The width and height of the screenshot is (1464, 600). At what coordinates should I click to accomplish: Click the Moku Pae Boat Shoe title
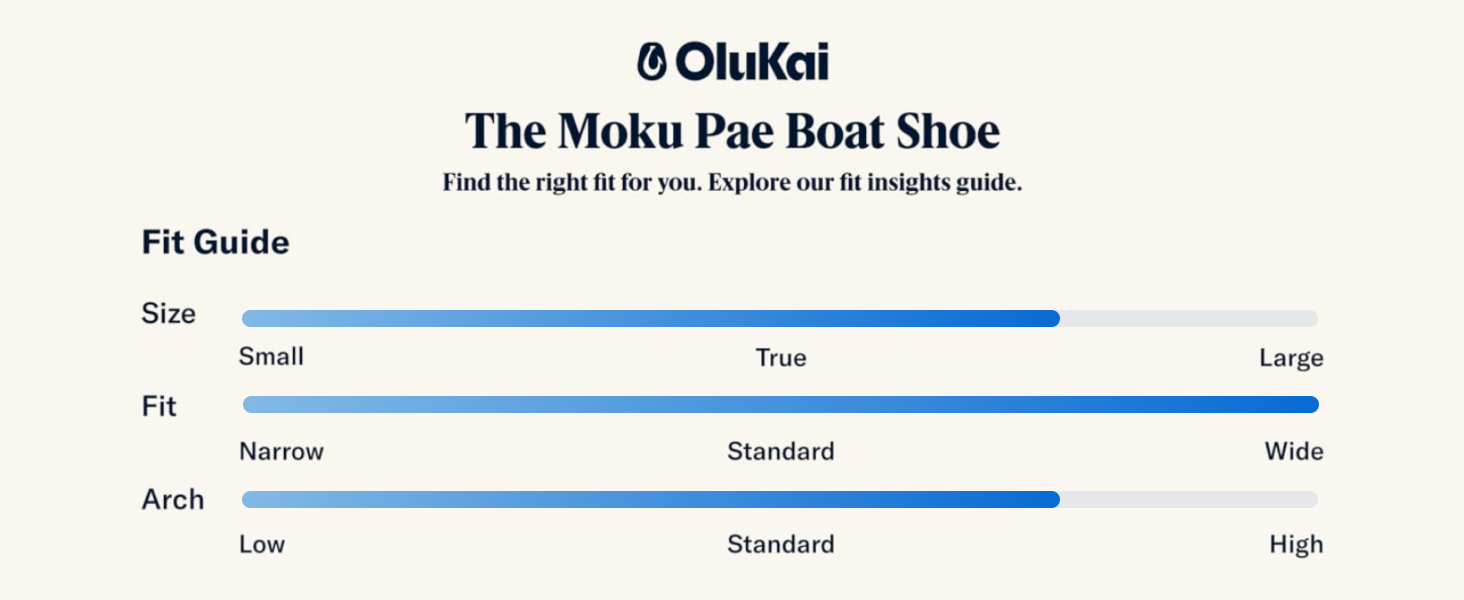click(732, 132)
